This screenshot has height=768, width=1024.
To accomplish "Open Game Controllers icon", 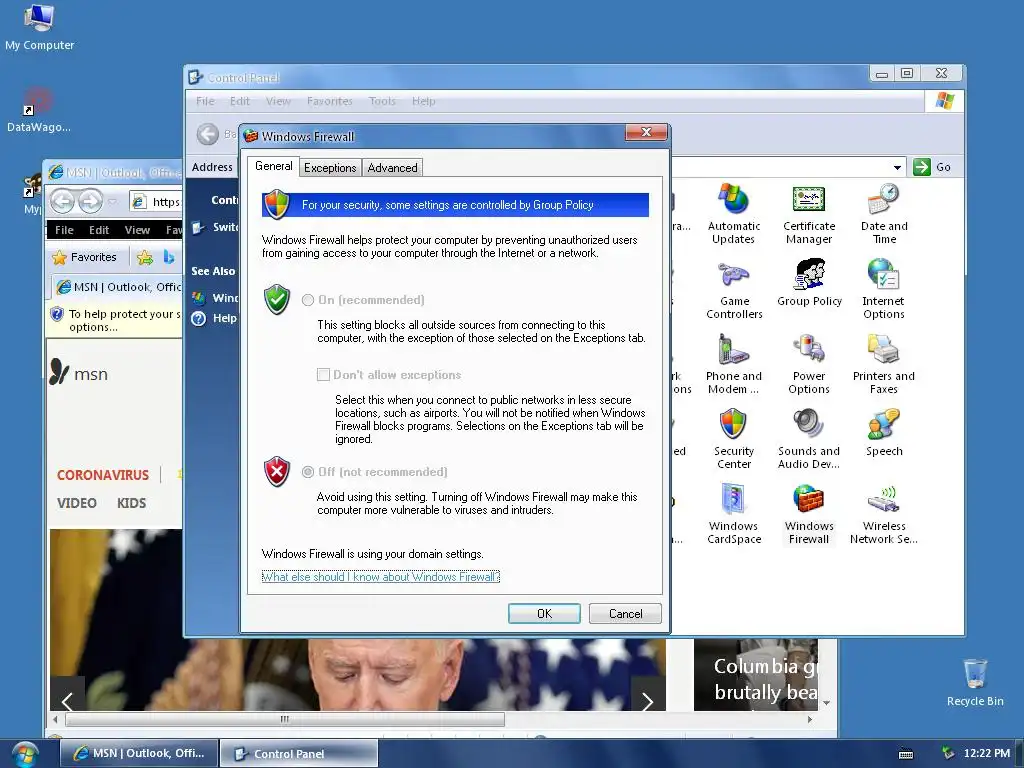I will (734, 289).
